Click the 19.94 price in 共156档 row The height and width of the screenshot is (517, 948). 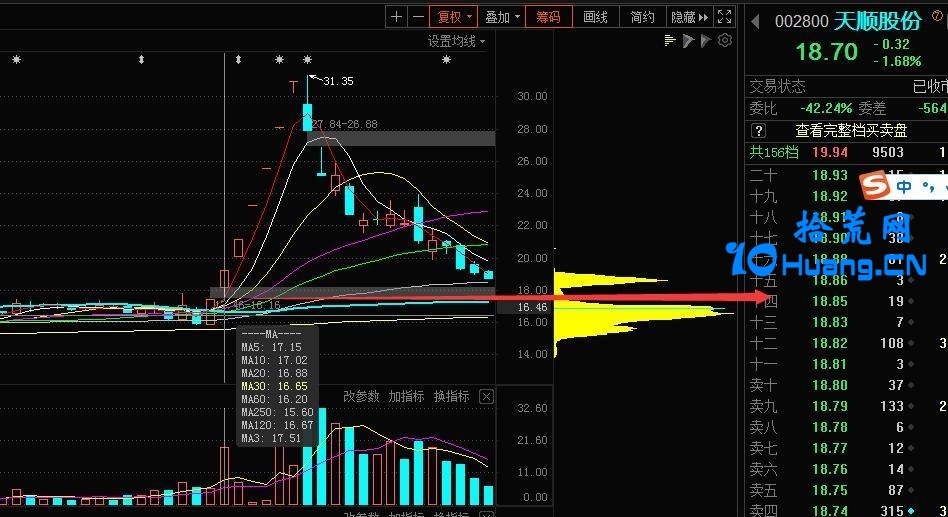pyautogui.click(x=830, y=152)
